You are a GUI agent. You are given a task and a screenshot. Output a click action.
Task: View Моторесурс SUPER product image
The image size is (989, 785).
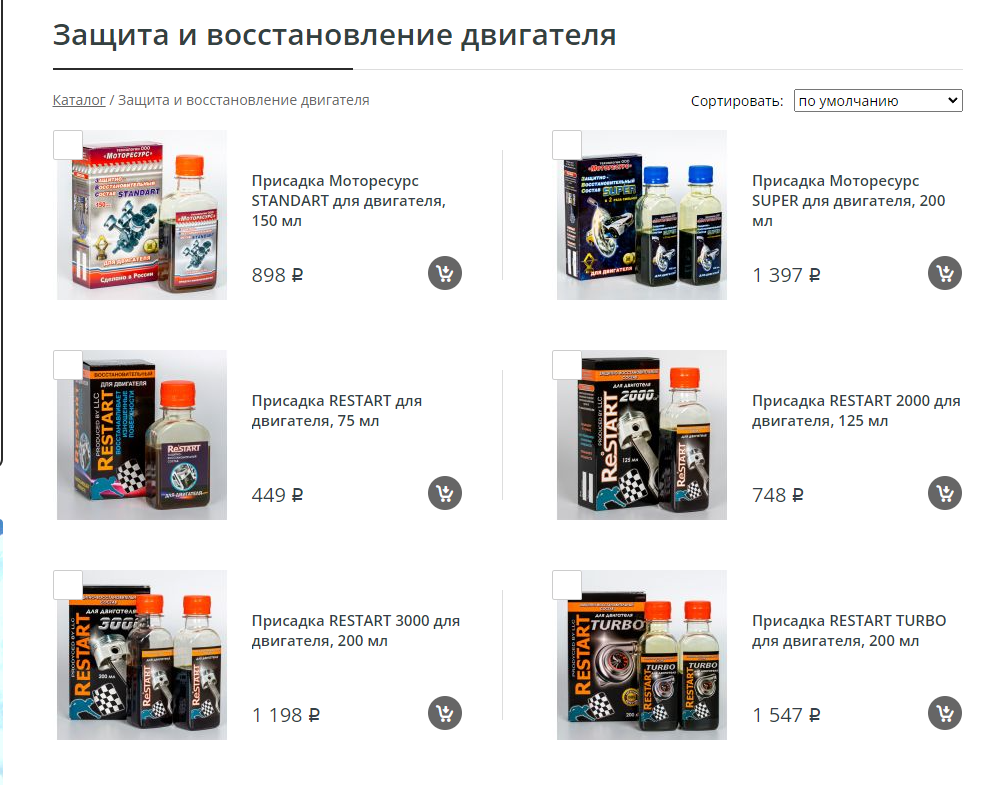641,215
